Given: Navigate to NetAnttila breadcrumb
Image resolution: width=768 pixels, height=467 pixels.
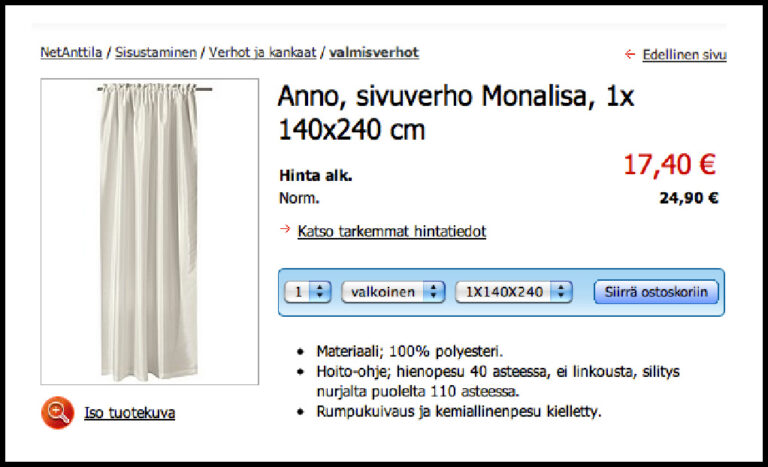Looking at the screenshot, I should click(x=71, y=52).
